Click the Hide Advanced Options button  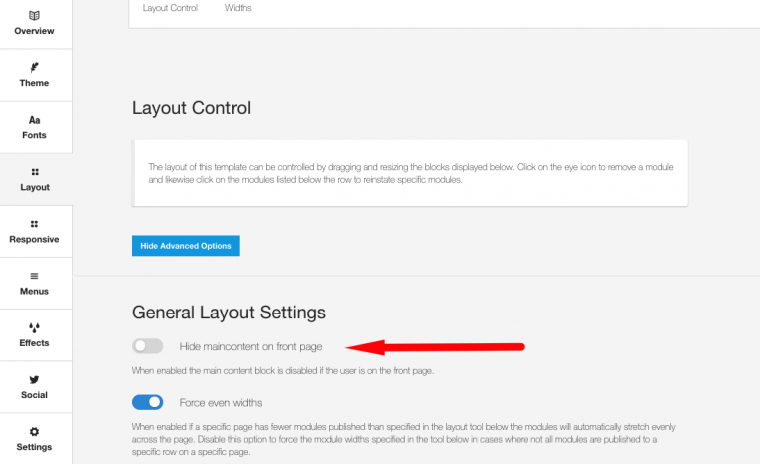(x=186, y=246)
